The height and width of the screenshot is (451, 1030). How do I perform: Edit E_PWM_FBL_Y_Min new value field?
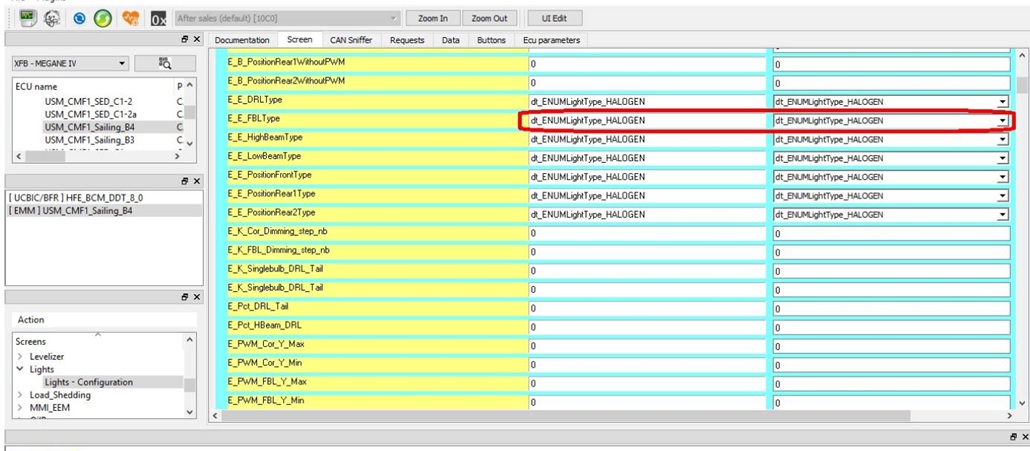point(891,403)
